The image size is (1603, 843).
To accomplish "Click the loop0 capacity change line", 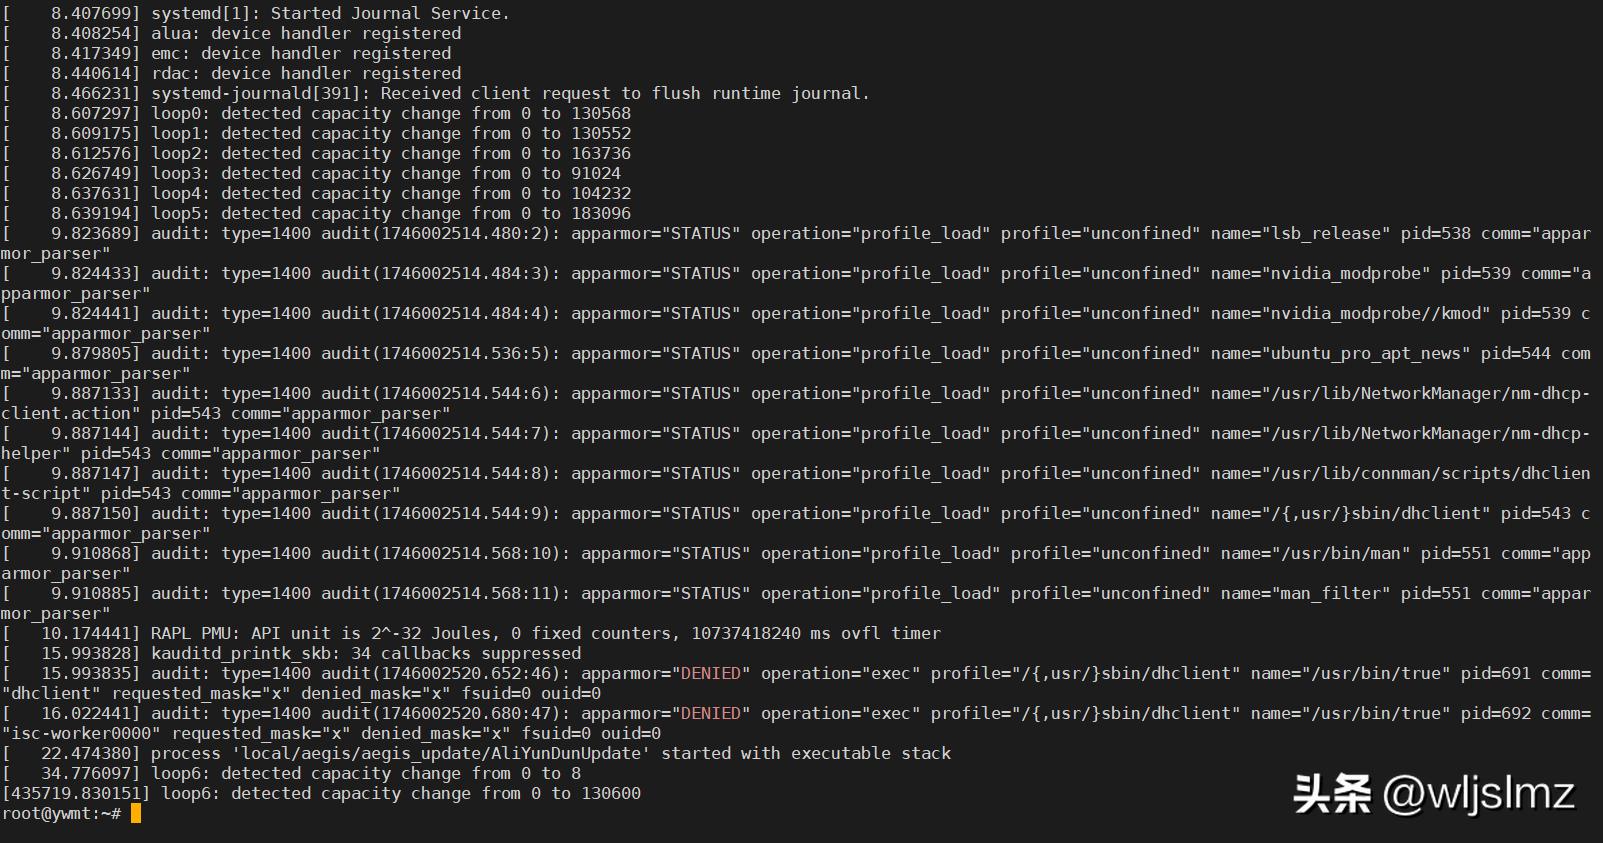I will [317, 113].
